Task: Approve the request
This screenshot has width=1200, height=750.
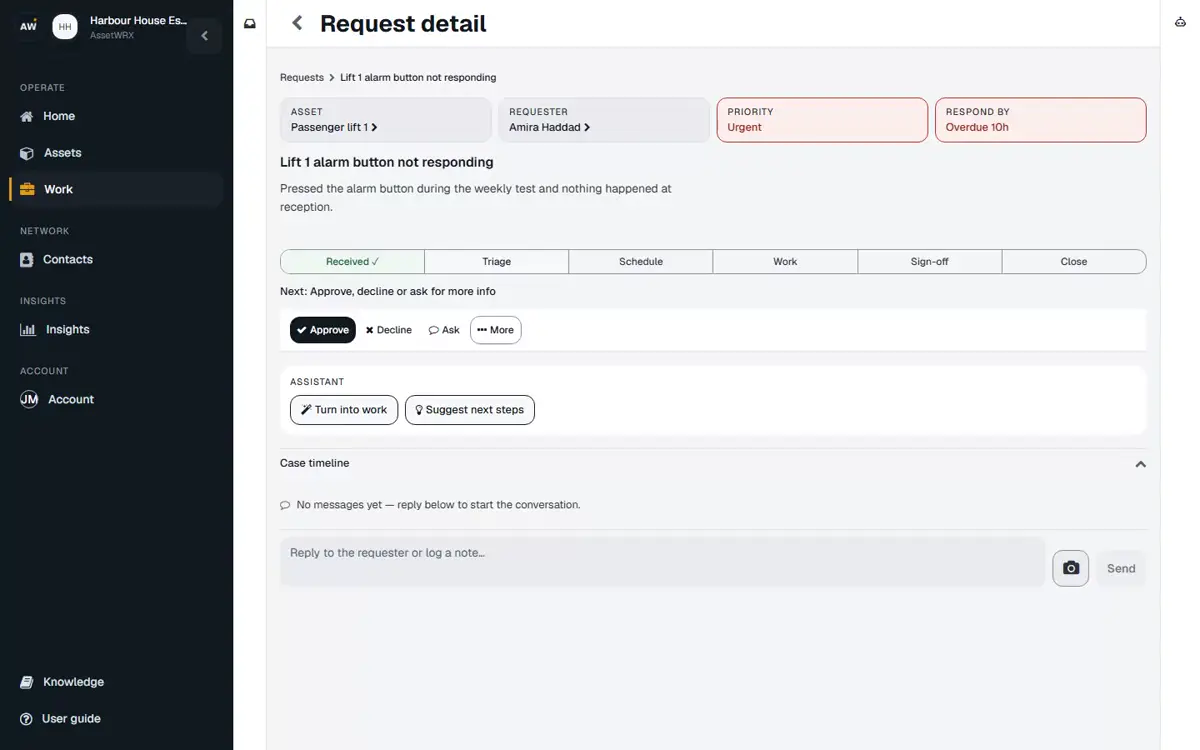Action: [323, 330]
